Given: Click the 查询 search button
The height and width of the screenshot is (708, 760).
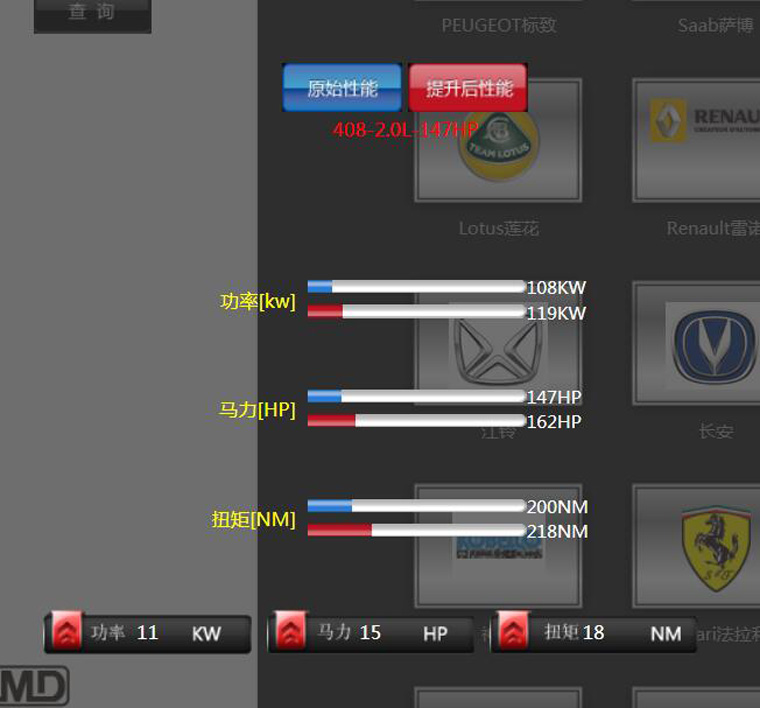Looking at the screenshot, I should click(93, 14).
